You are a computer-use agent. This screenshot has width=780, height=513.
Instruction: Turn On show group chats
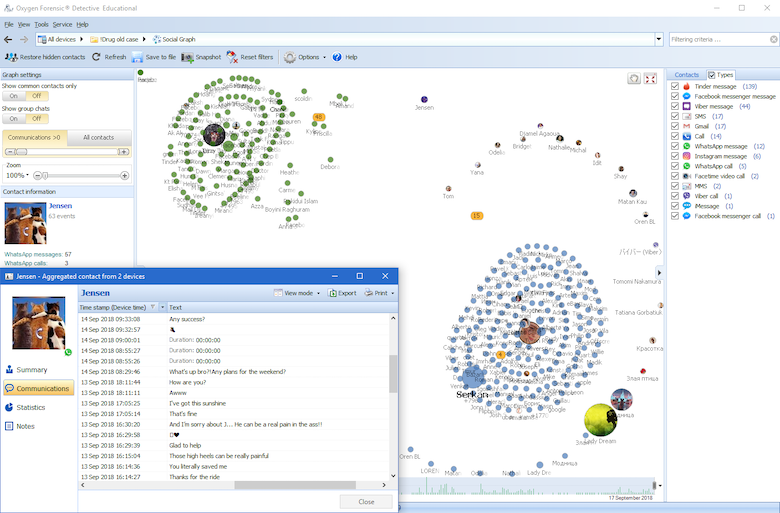pyautogui.click(x=13, y=118)
